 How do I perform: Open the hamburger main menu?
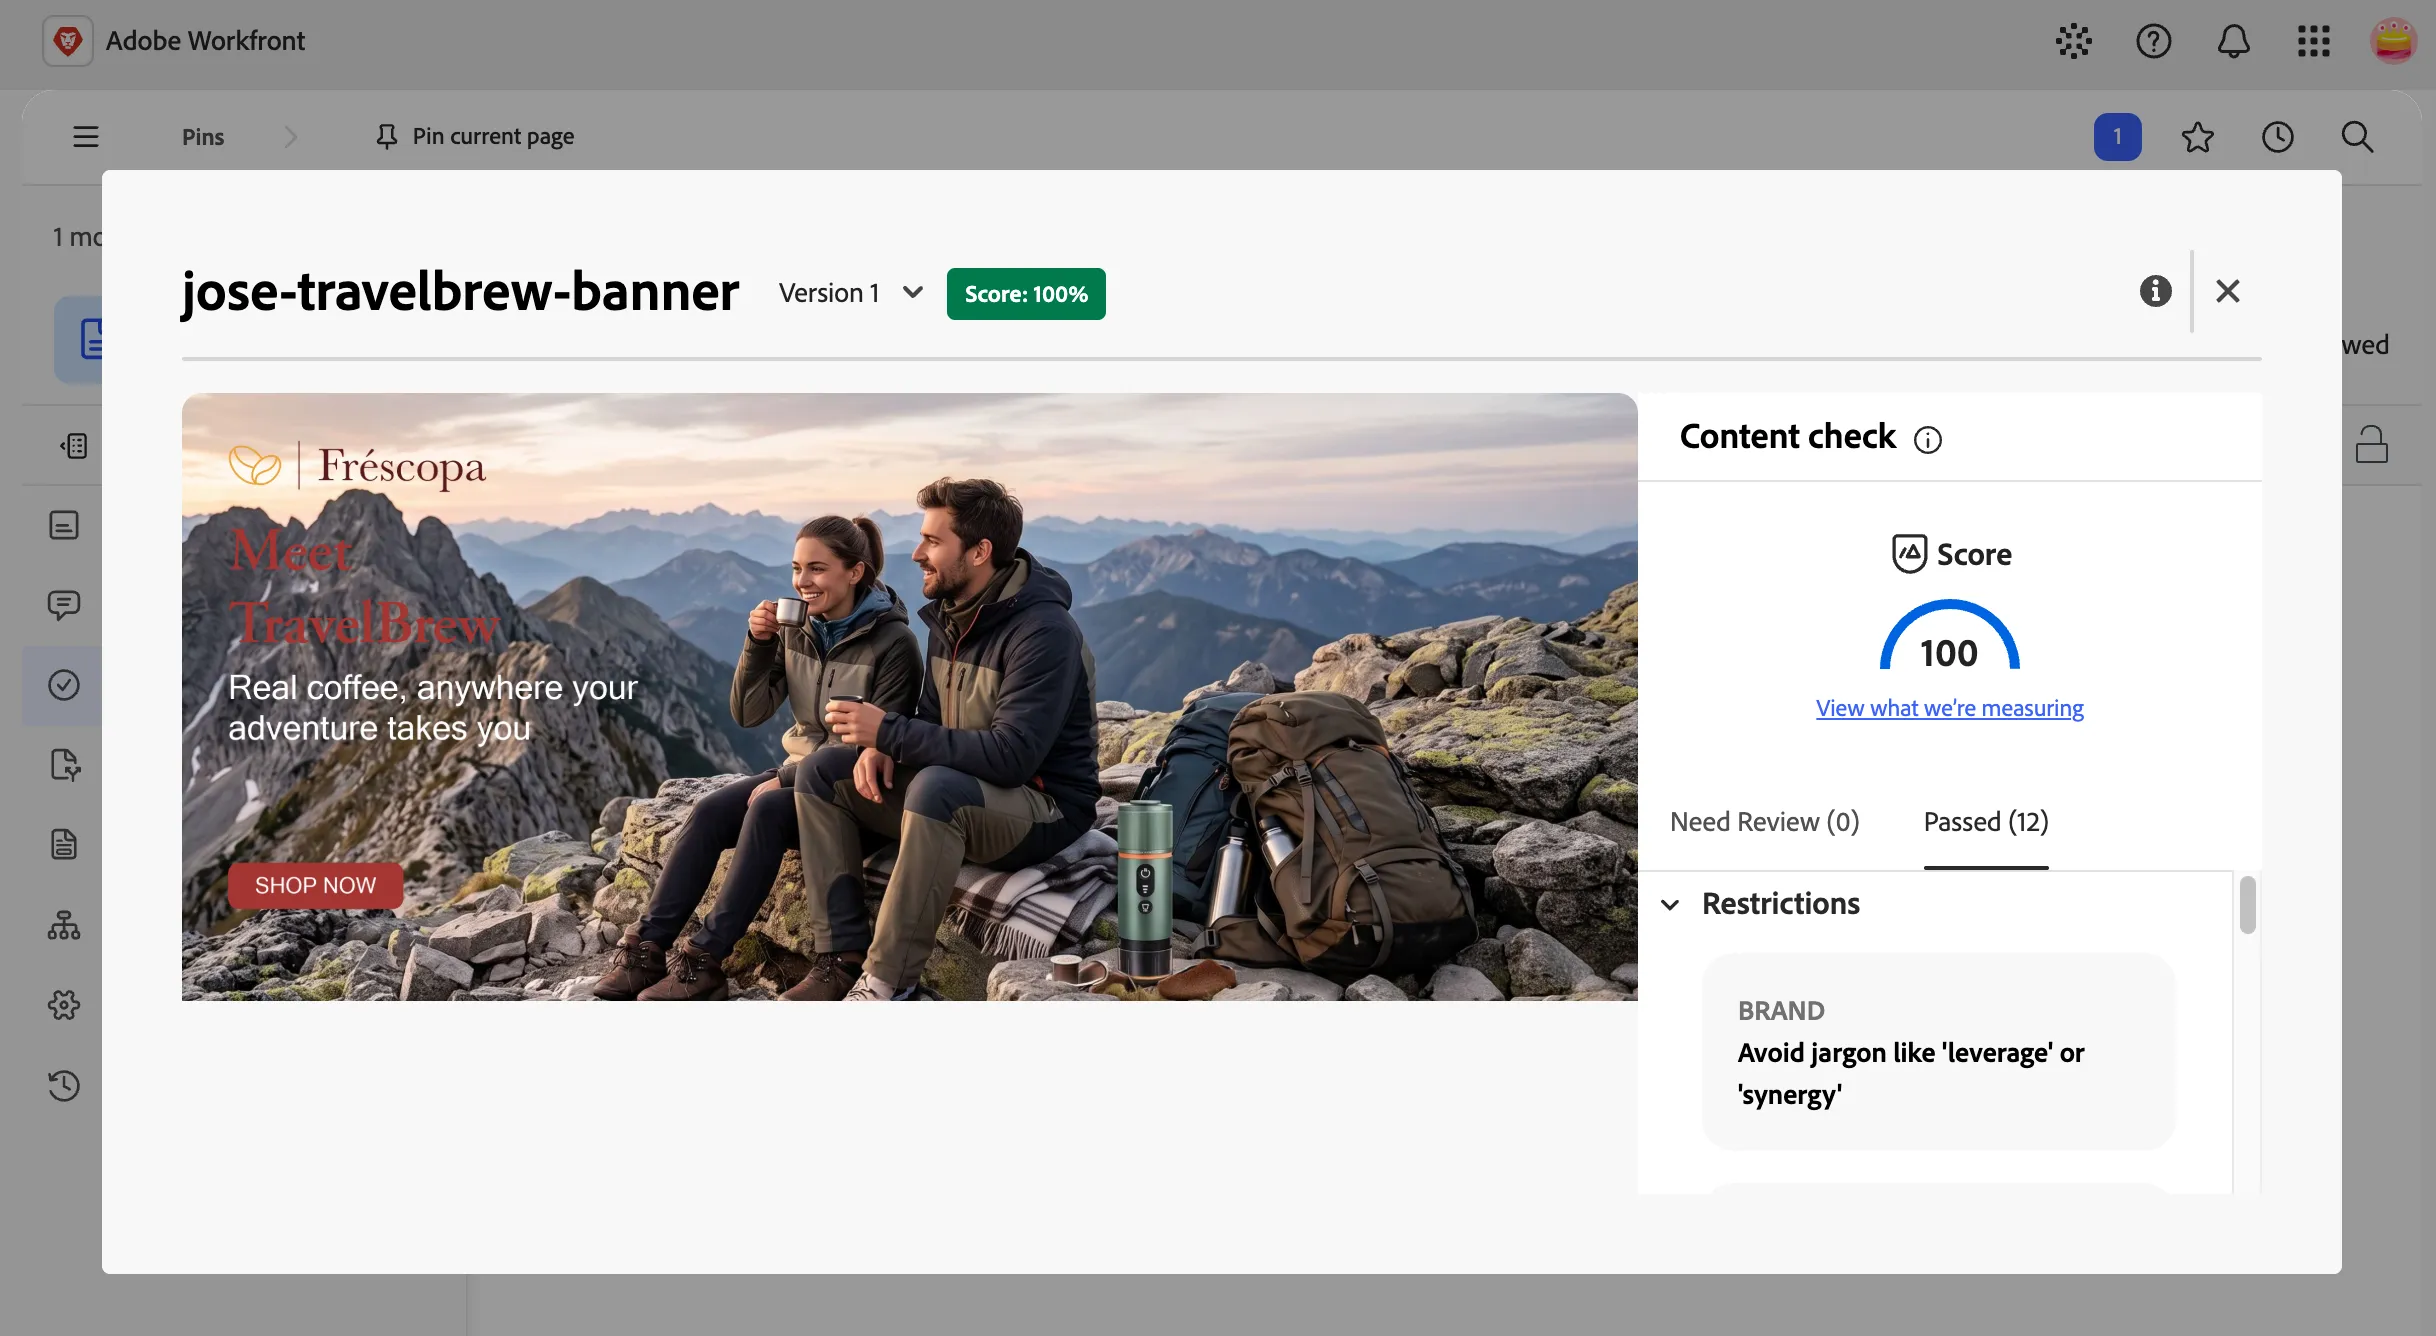click(x=86, y=136)
